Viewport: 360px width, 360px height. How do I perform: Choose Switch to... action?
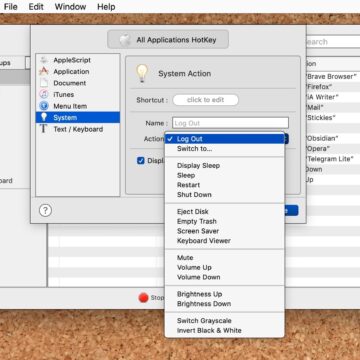tap(225, 149)
